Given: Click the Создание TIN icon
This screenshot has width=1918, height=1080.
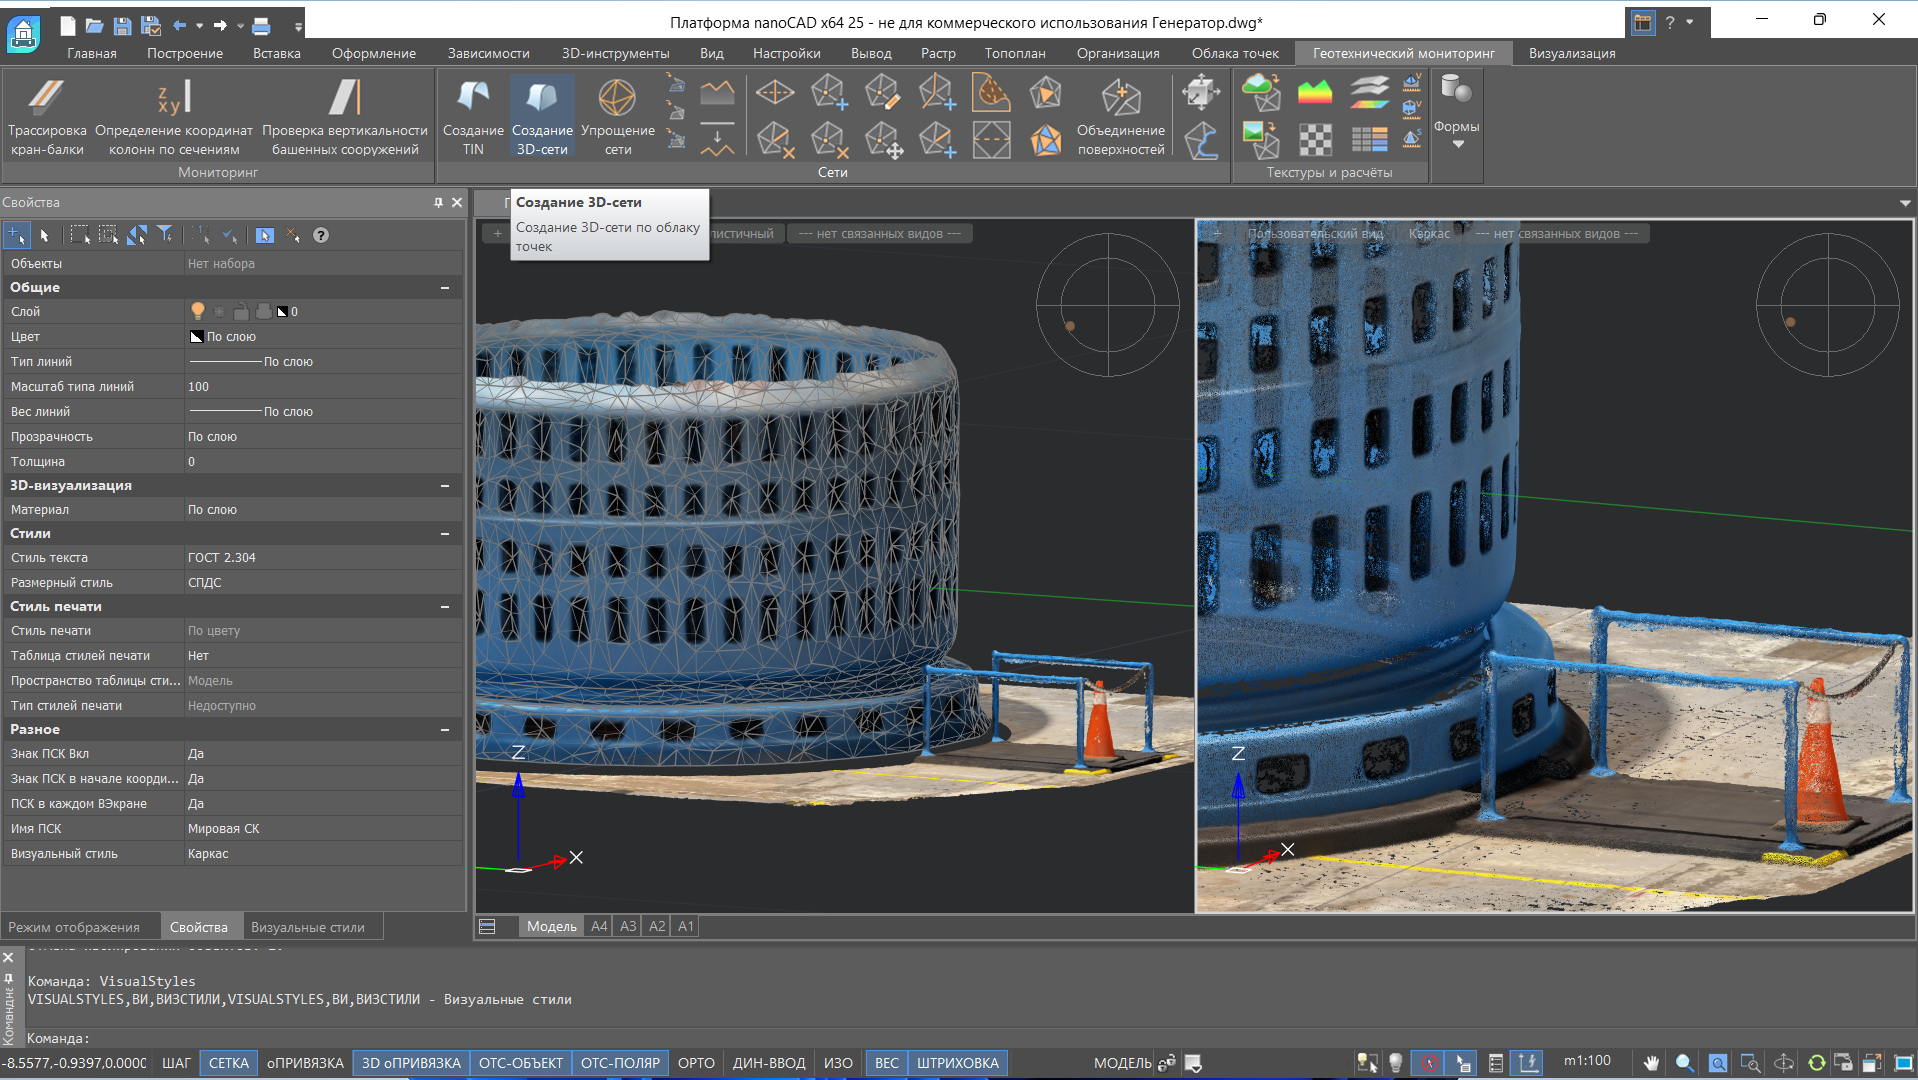Looking at the screenshot, I should point(473,98).
